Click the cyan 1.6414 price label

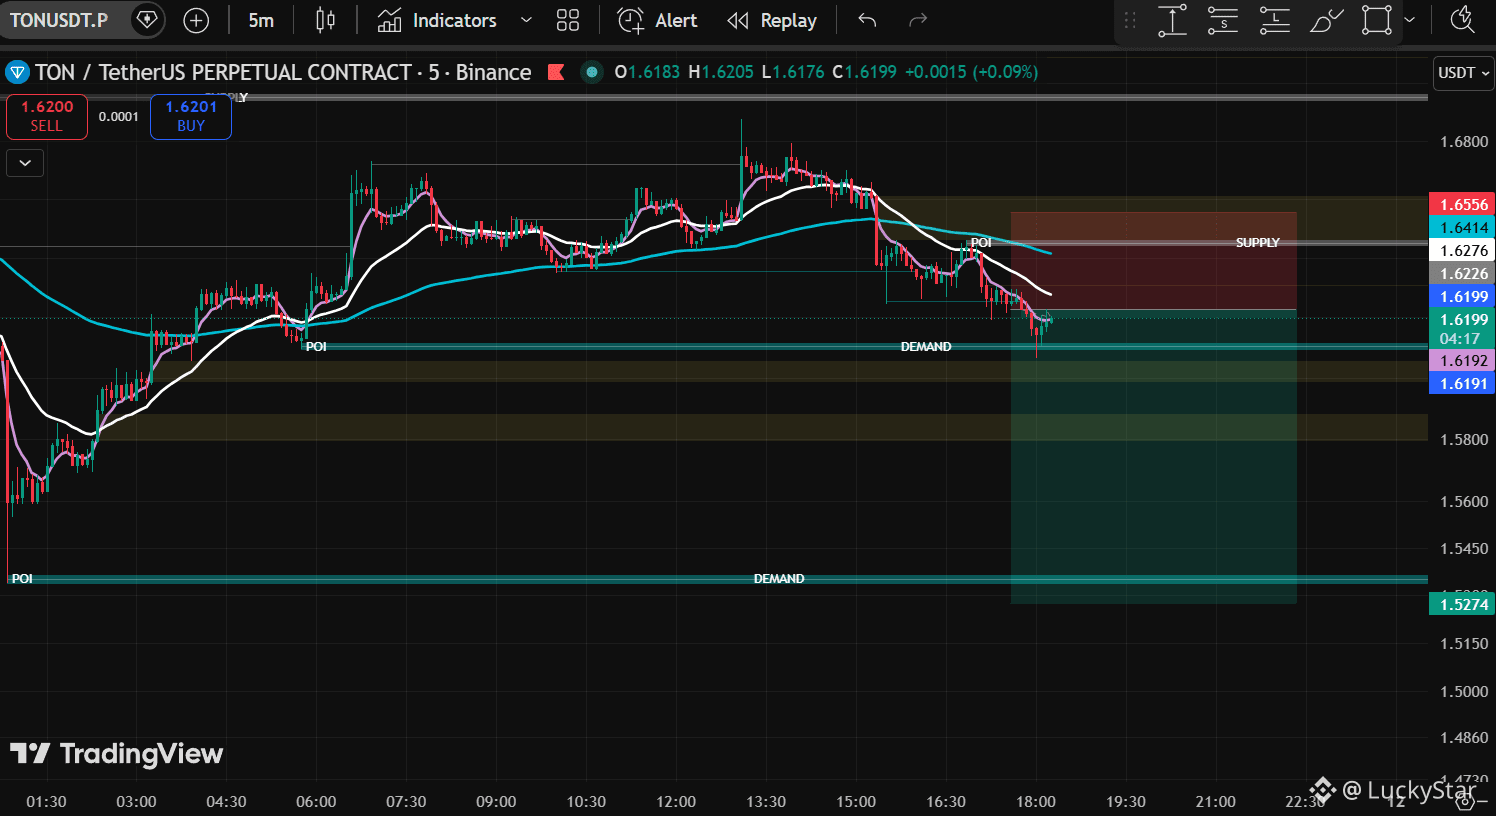pyautogui.click(x=1462, y=227)
